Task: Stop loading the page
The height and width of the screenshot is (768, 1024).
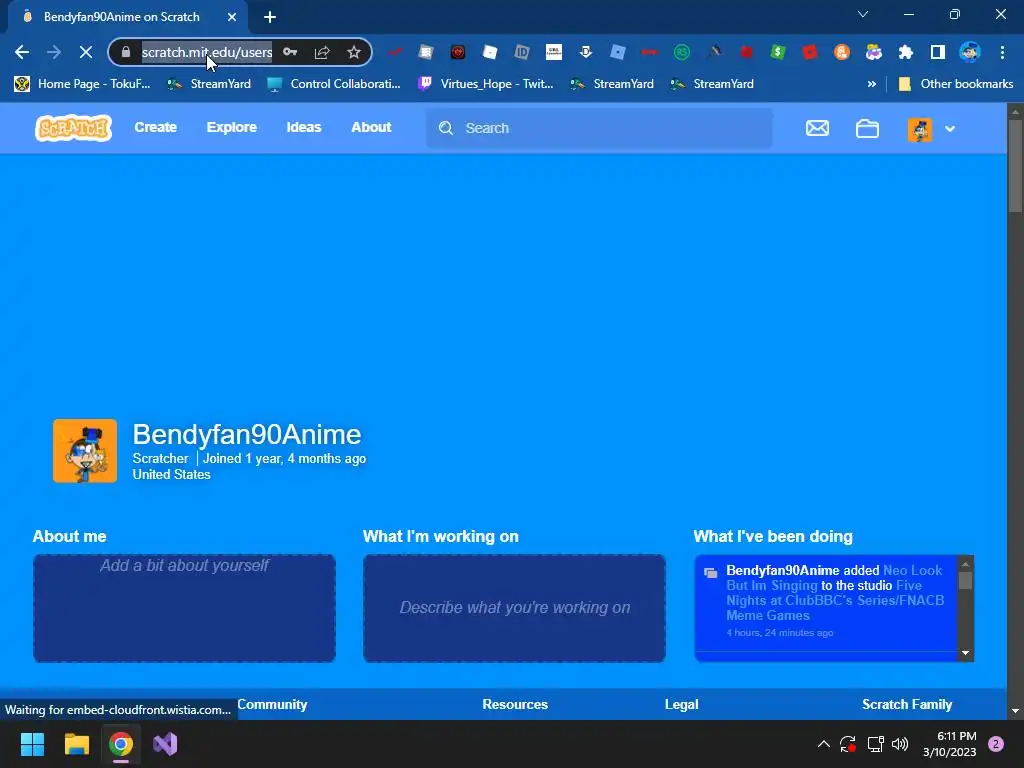Action: 86,52
